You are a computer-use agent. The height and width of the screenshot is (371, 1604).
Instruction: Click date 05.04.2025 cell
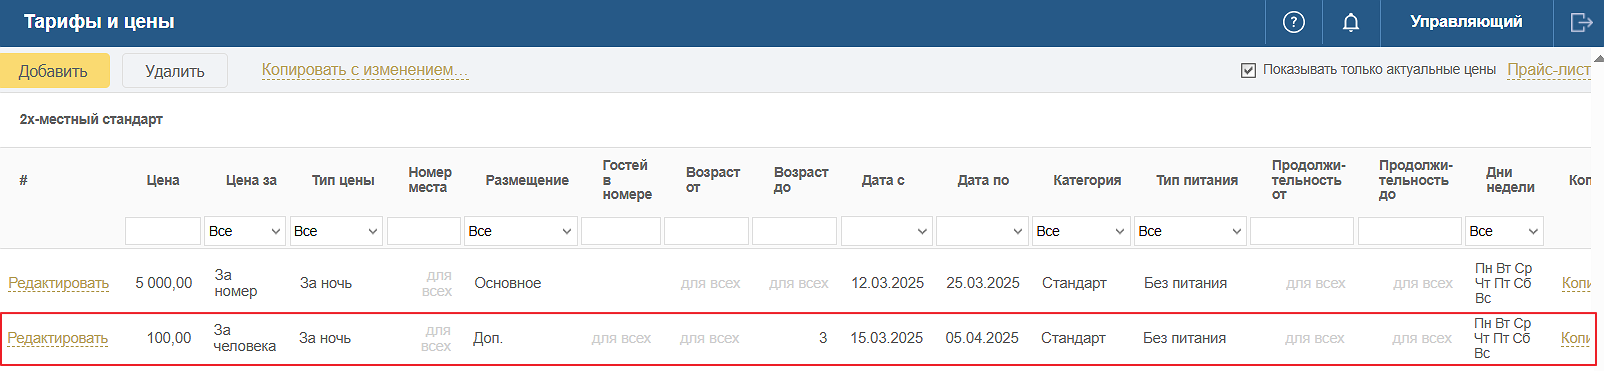[982, 338]
